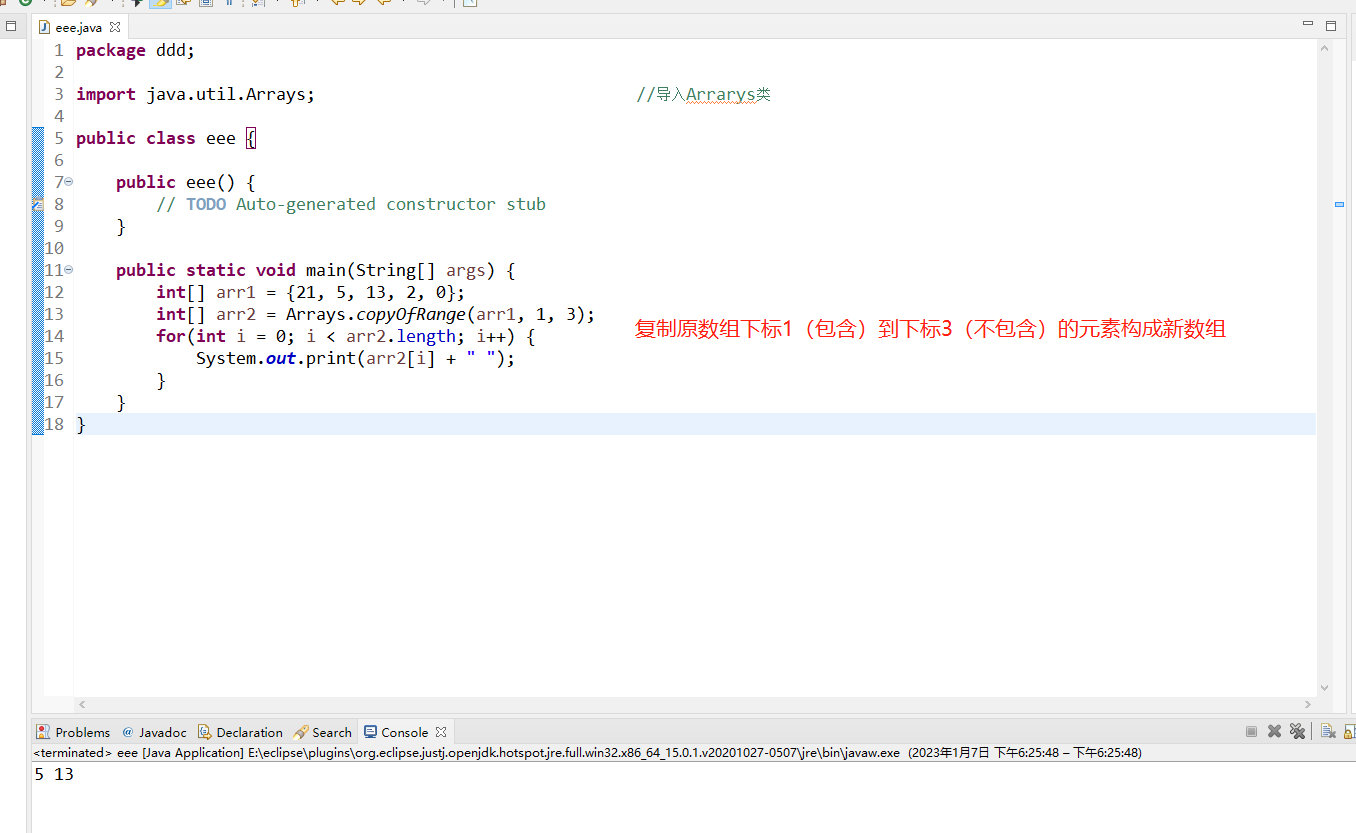Image resolution: width=1356 pixels, height=833 pixels.
Task: Remove the terminated eee launch
Action: 1274,731
